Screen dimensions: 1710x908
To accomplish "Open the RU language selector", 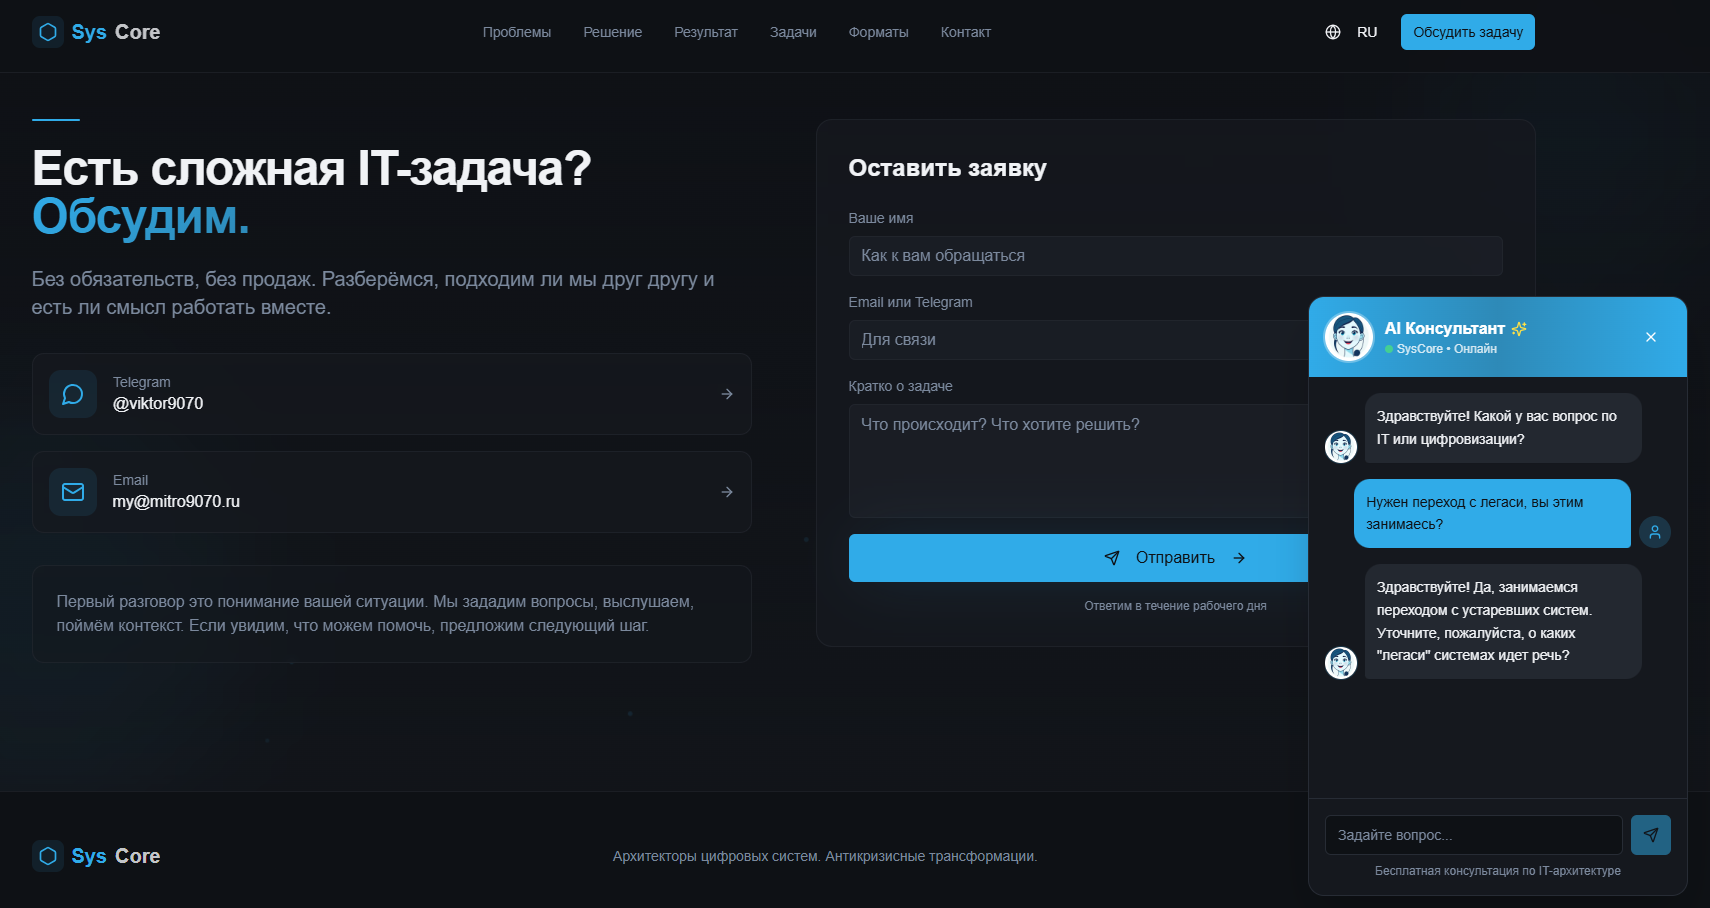I will point(1366,31).
